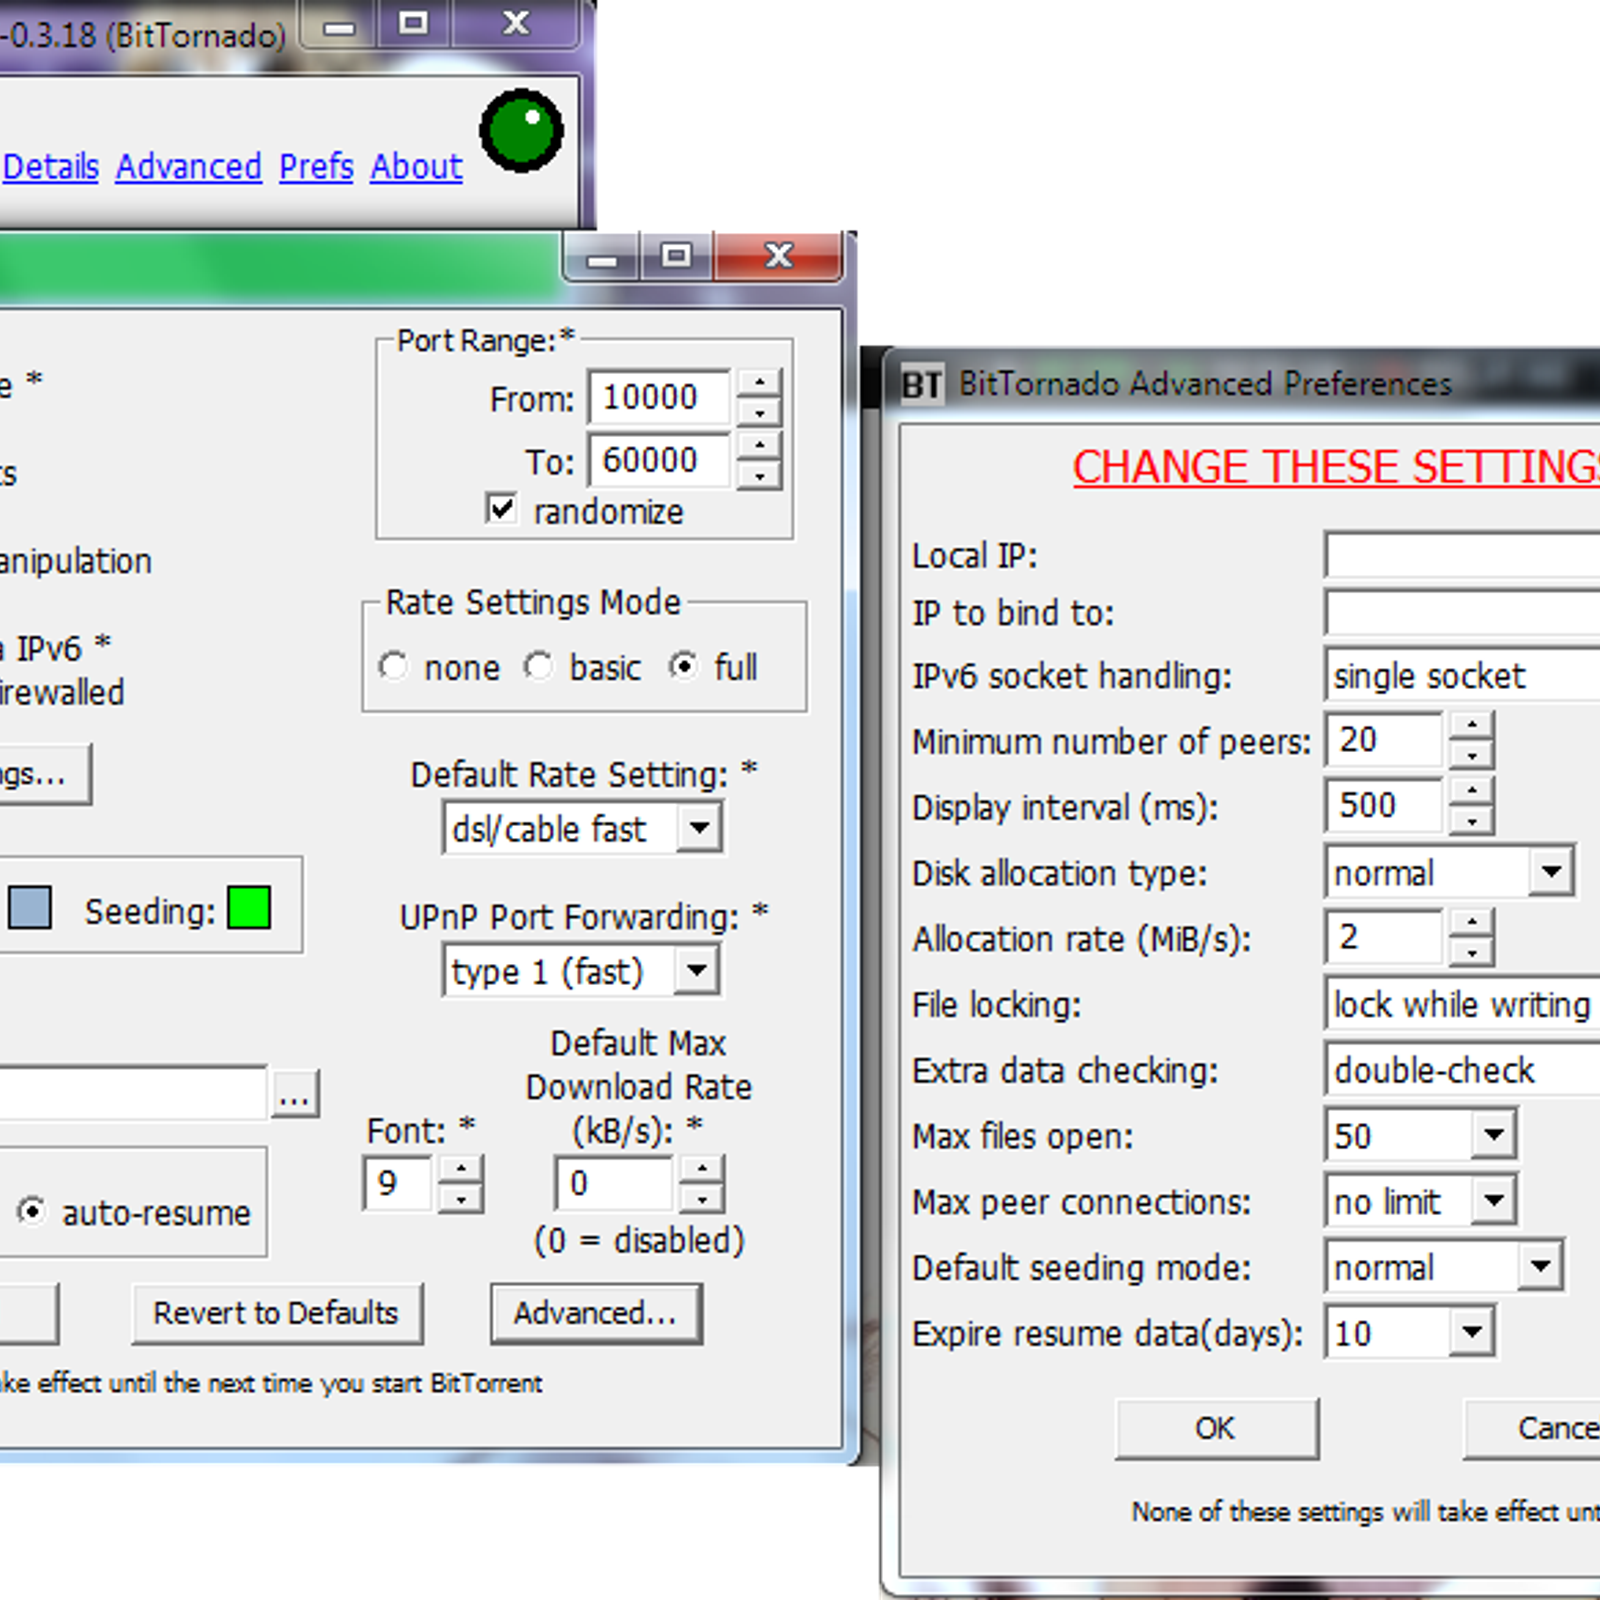Maximize the BitTornado main window
1600x1600 pixels.
414,24
